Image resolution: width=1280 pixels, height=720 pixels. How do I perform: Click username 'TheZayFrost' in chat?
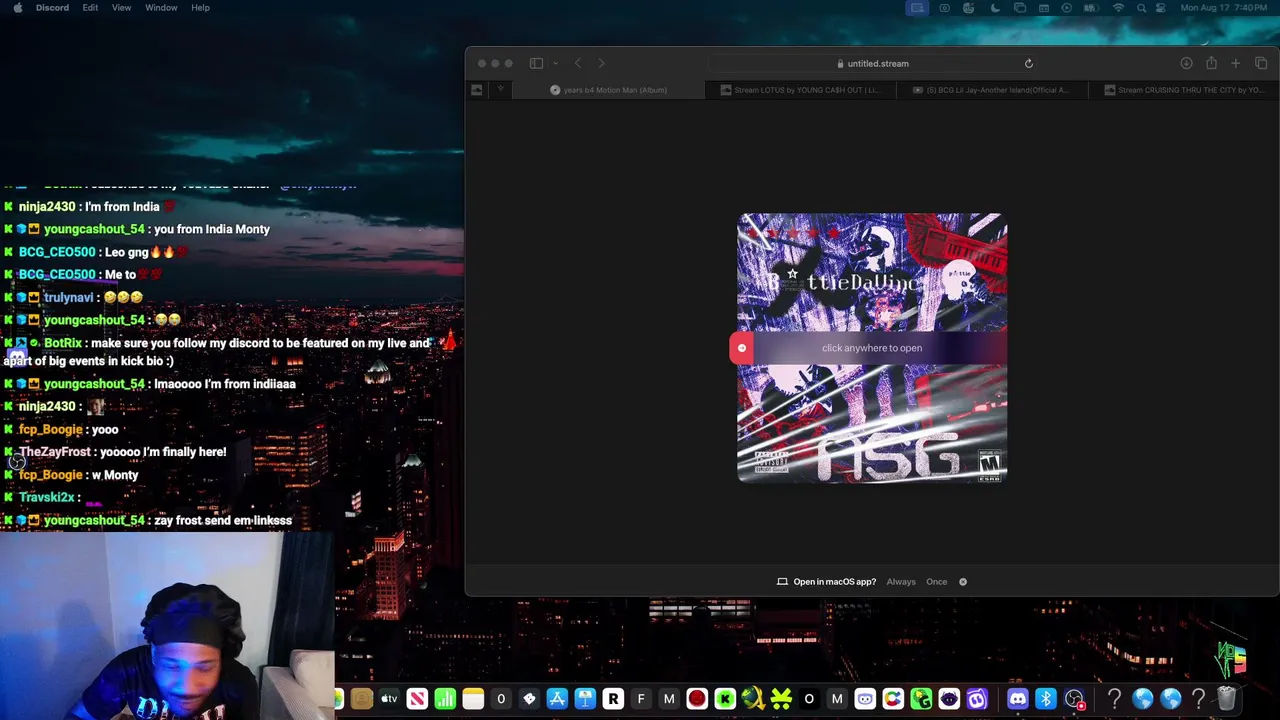[55, 452]
